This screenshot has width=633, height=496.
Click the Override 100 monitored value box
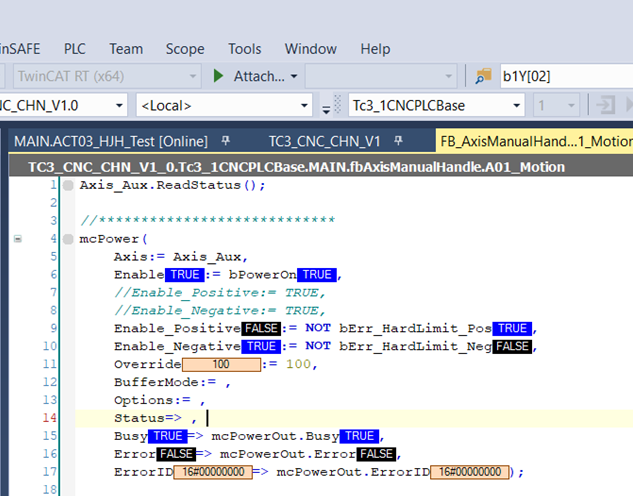221,364
